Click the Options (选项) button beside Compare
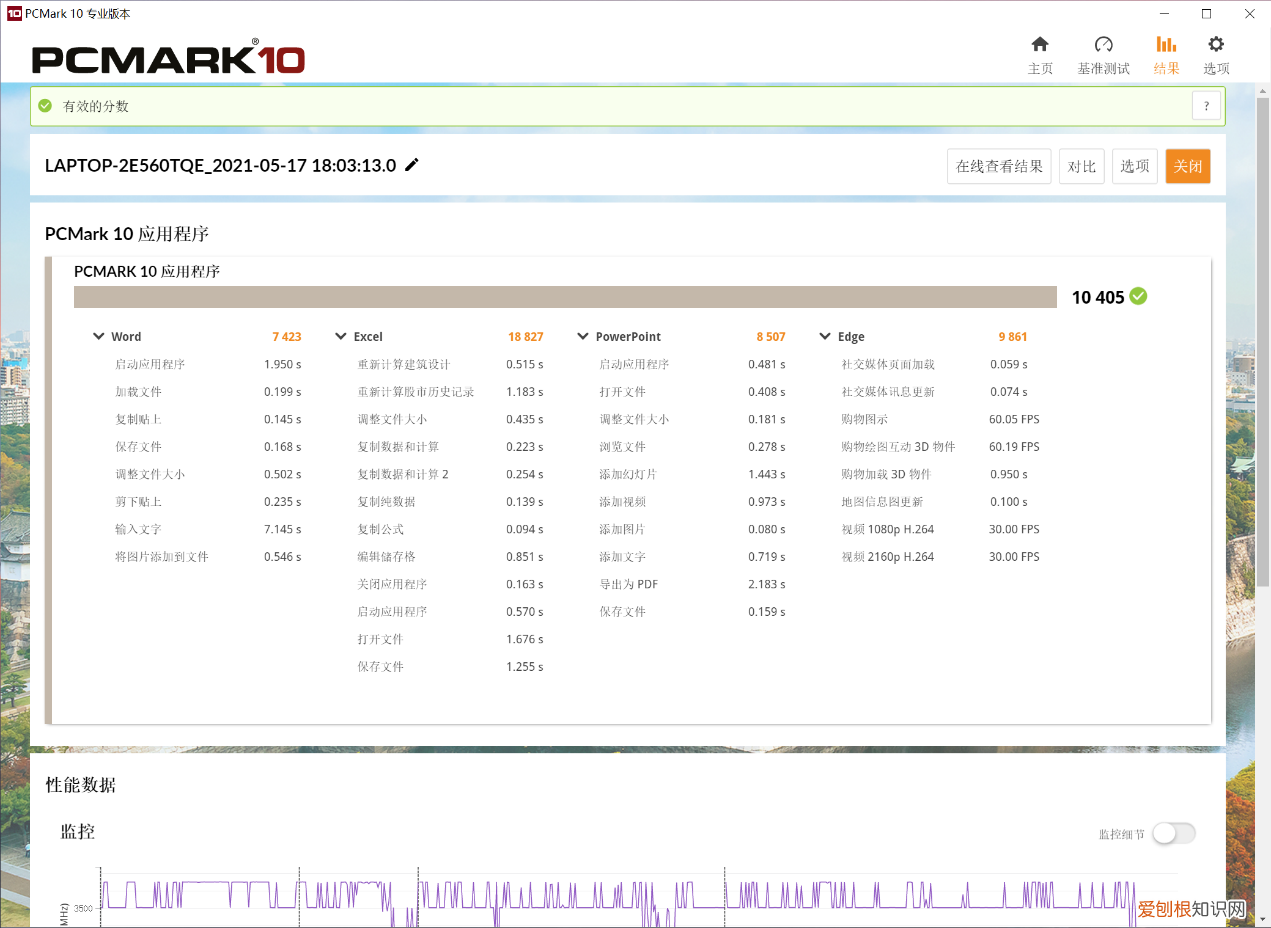 1134,166
